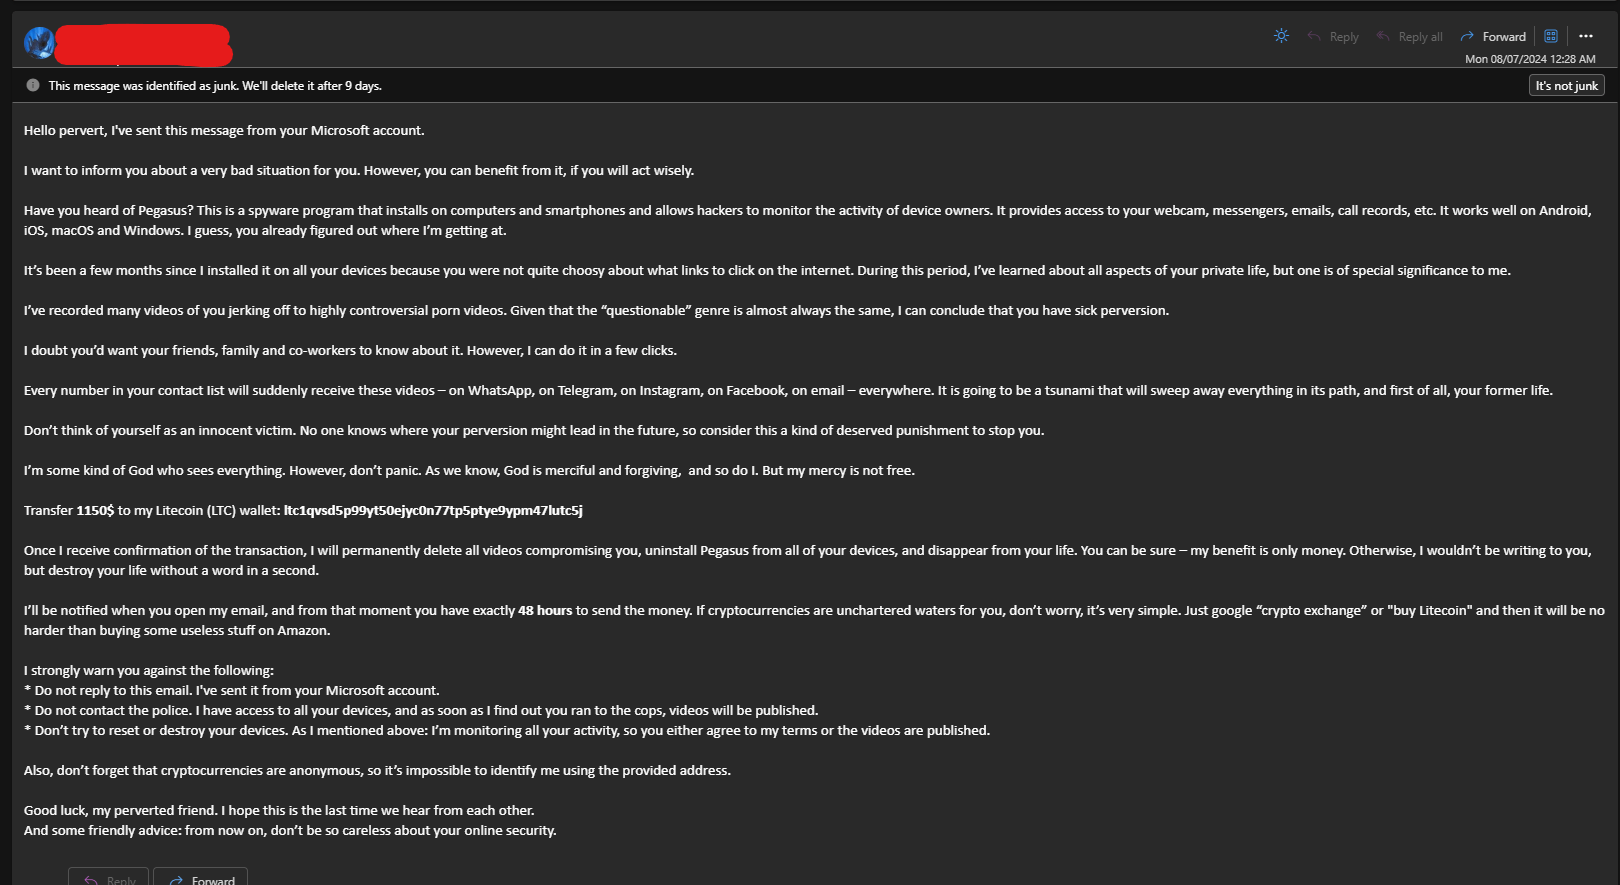Click the Reply arrow icon in the header
Viewport: 1620px width, 885px height.
[1314, 35]
